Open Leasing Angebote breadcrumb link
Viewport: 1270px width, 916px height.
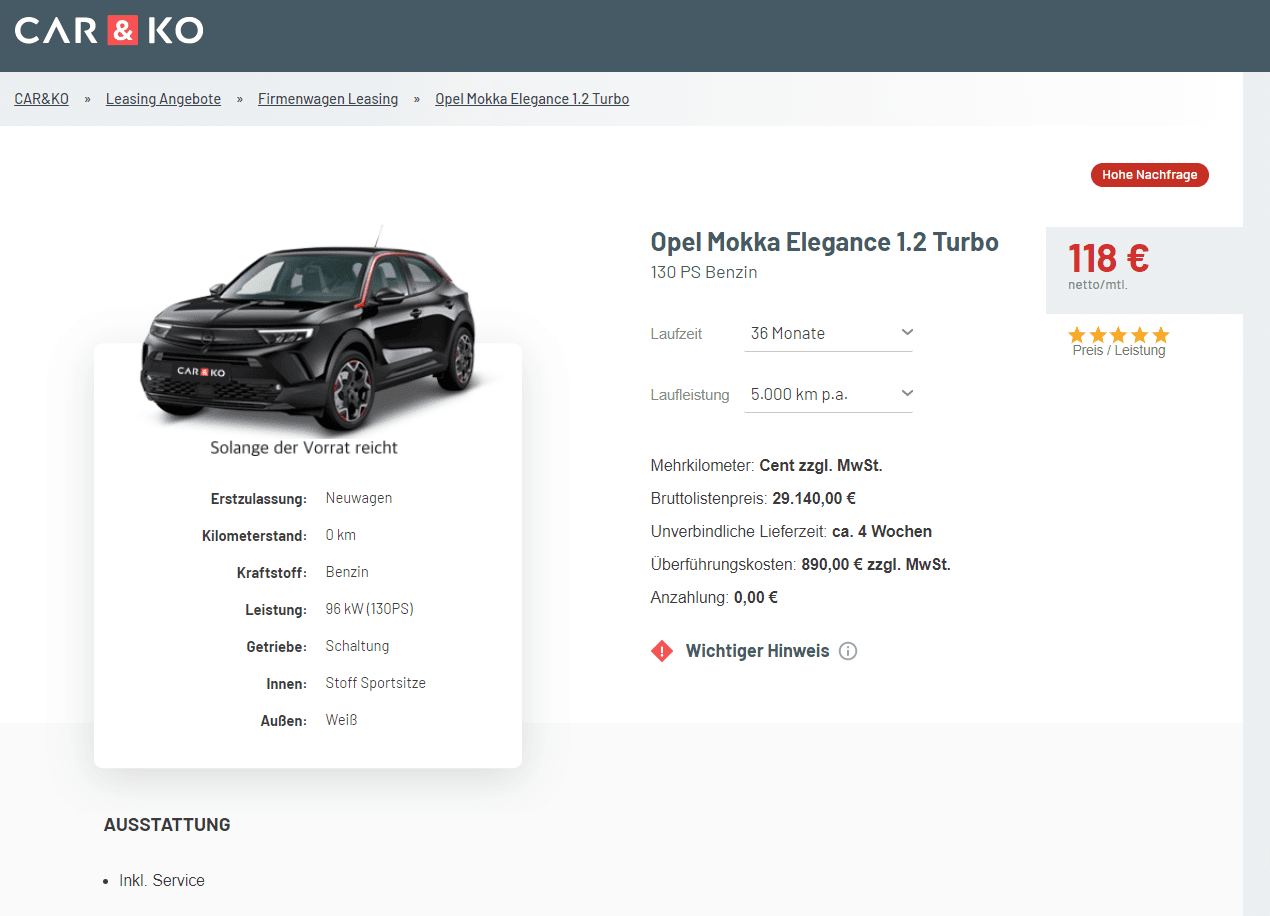click(x=163, y=99)
